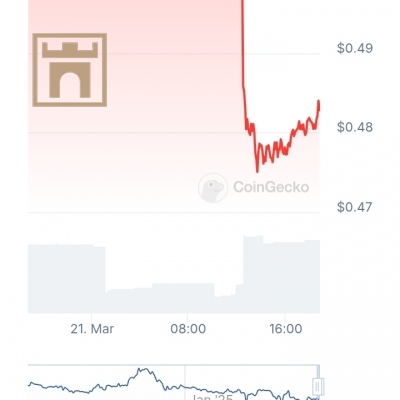Click the 16:00 time axis label
Image resolution: width=400 pixels, height=400 pixels.
(x=286, y=329)
